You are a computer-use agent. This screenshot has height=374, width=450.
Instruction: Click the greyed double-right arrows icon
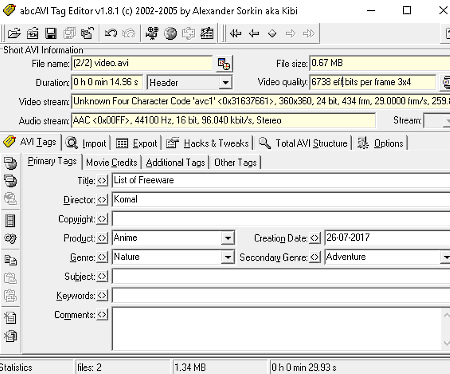[309, 33]
